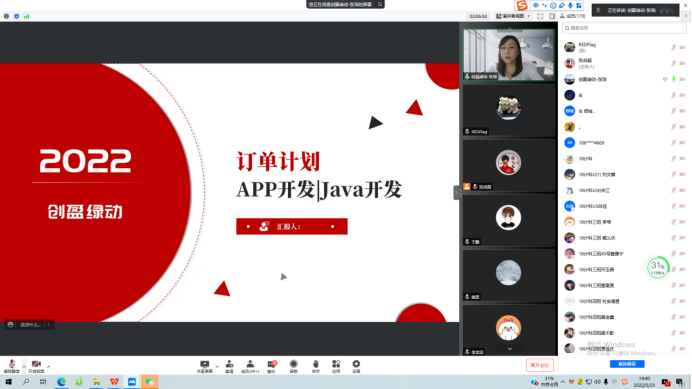
Task: Toggle microphone for REDFlag in member list
Action: coord(673,47)
